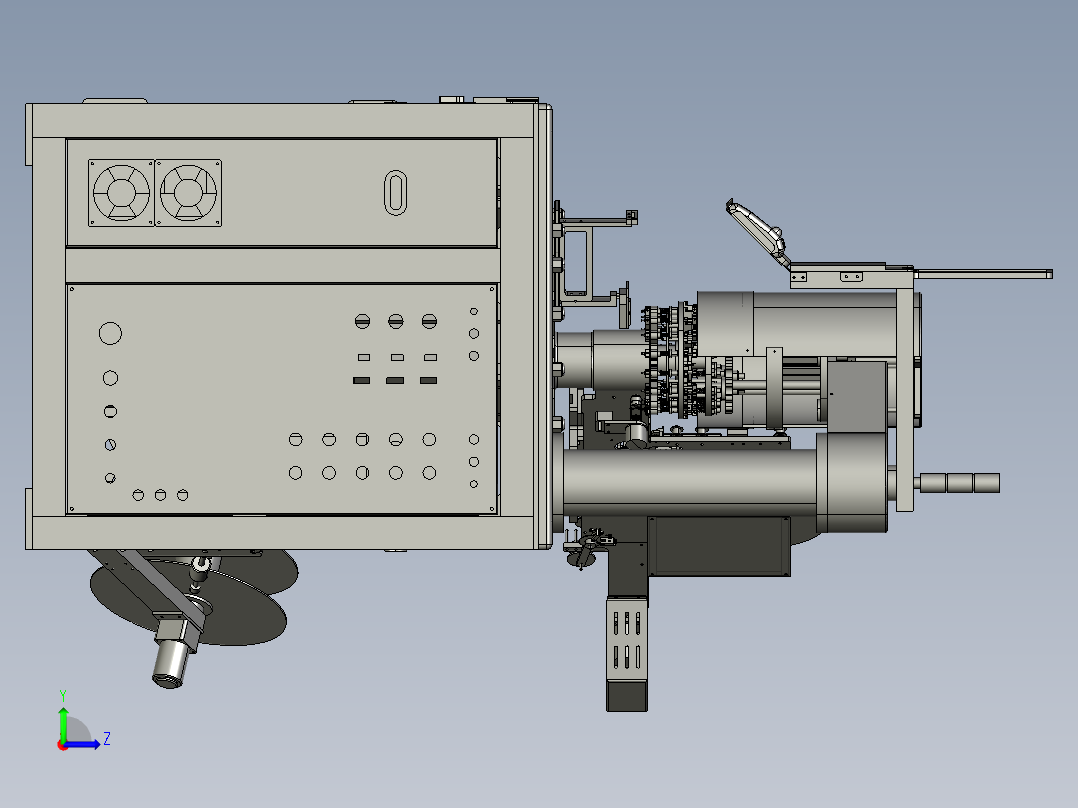The height and width of the screenshot is (808, 1078).
Task: Select the long horizontal barrel cylinder
Action: coord(691,481)
